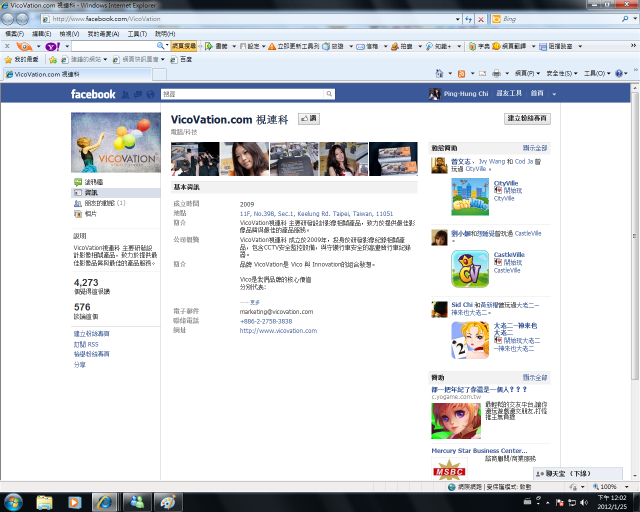Click the Facebook search magnifier button
The image size is (640, 512).
click(329, 94)
